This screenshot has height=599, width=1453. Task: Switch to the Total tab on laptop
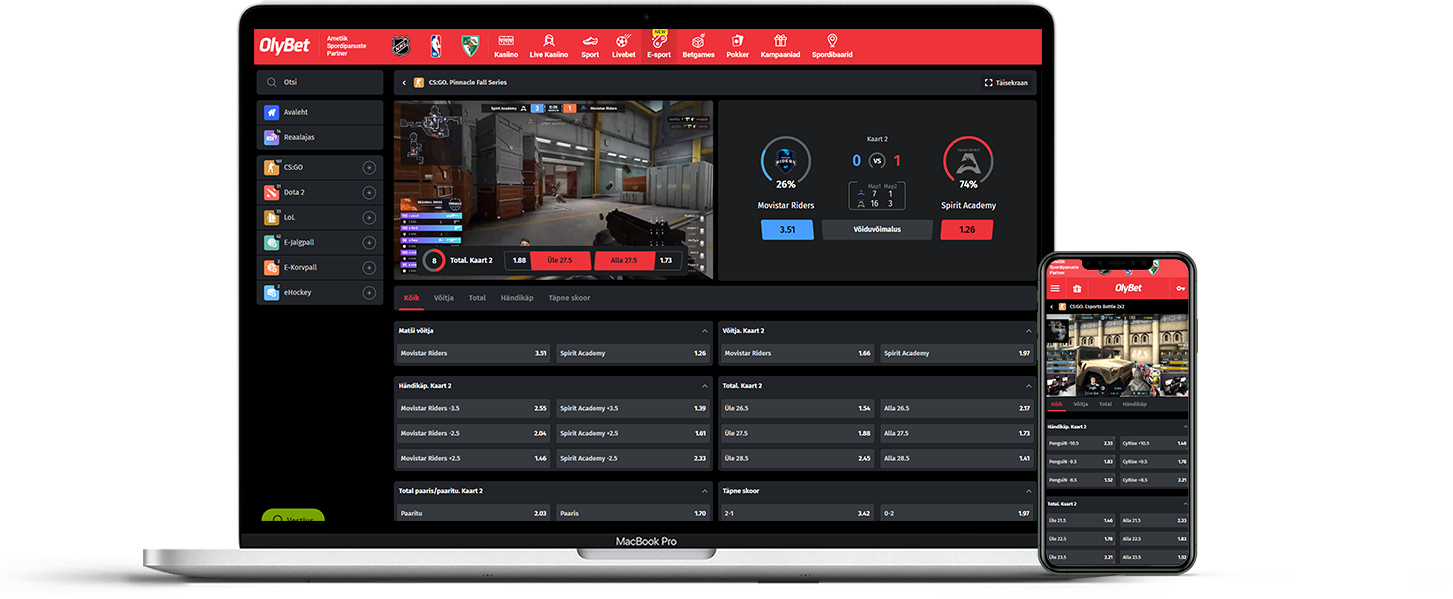pyautogui.click(x=477, y=298)
